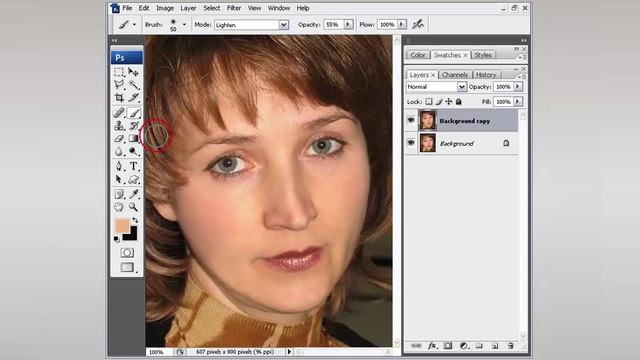Select the Lasso tool
Viewport: 640px width, 360px height.
pyautogui.click(x=119, y=84)
